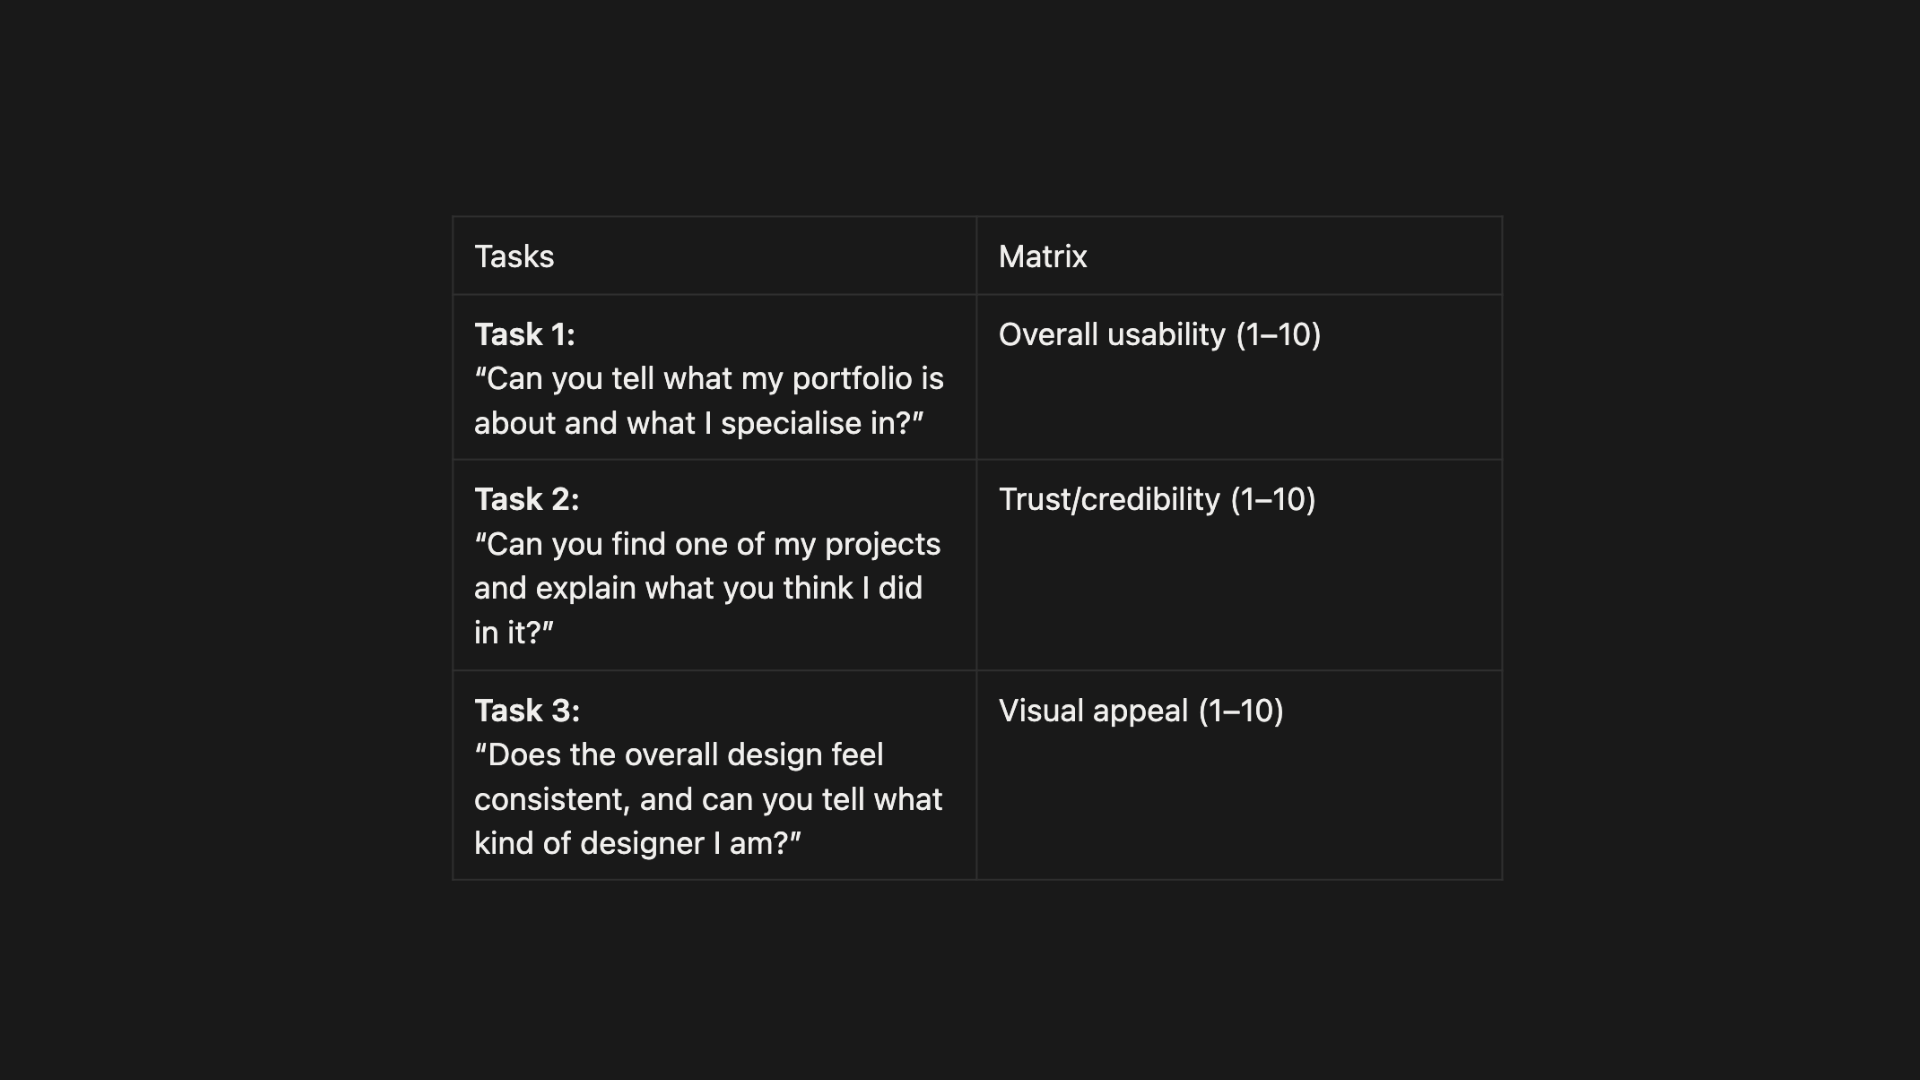Select the bold "Task 2:" label
Image resolution: width=1920 pixels, height=1080 pixels.
pyautogui.click(x=526, y=499)
